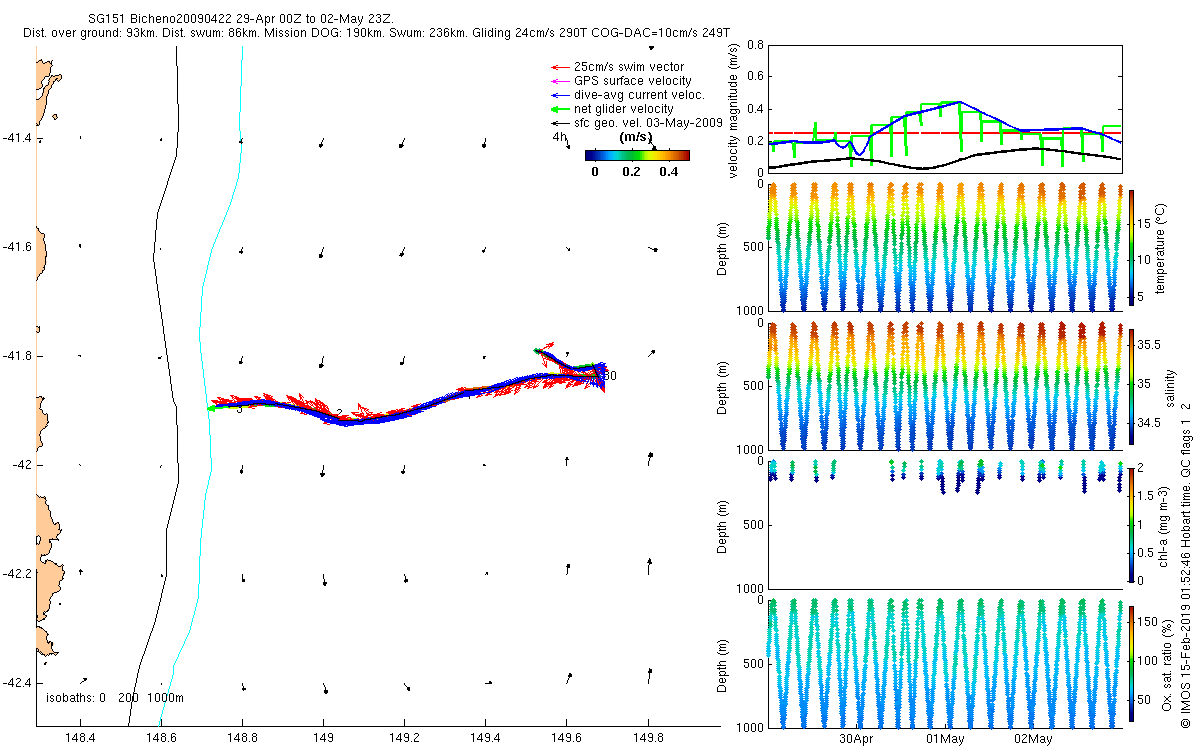Click the "34.5" tick on the salinity colorbar
This screenshot has width=1200, height=750.
[1150, 424]
